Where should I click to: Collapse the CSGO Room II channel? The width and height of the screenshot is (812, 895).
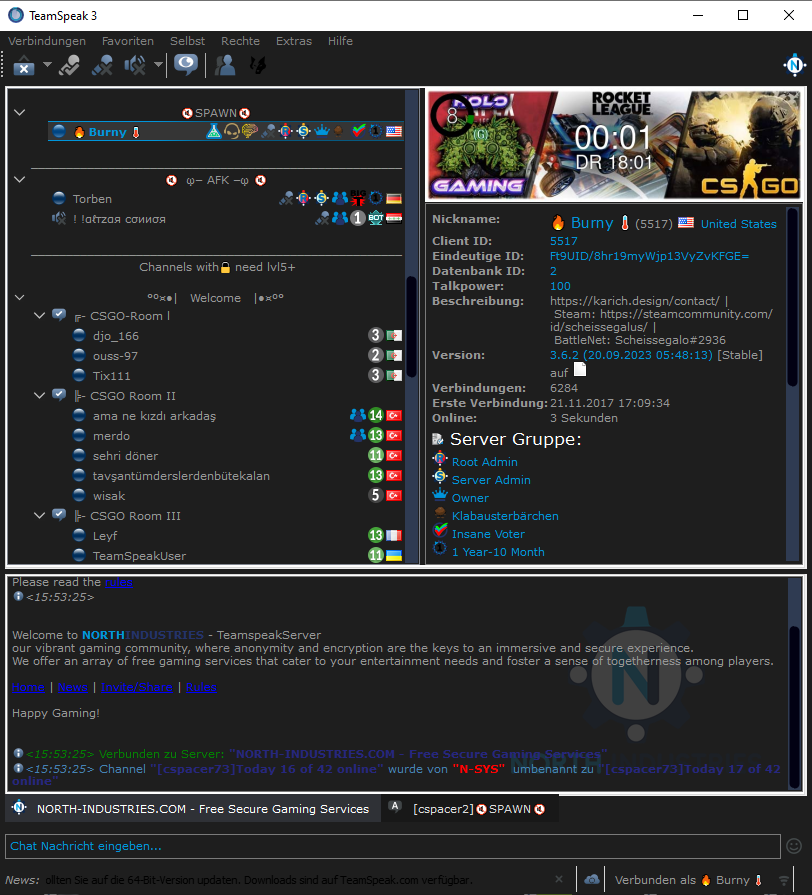pyautogui.click(x=39, y=396)
